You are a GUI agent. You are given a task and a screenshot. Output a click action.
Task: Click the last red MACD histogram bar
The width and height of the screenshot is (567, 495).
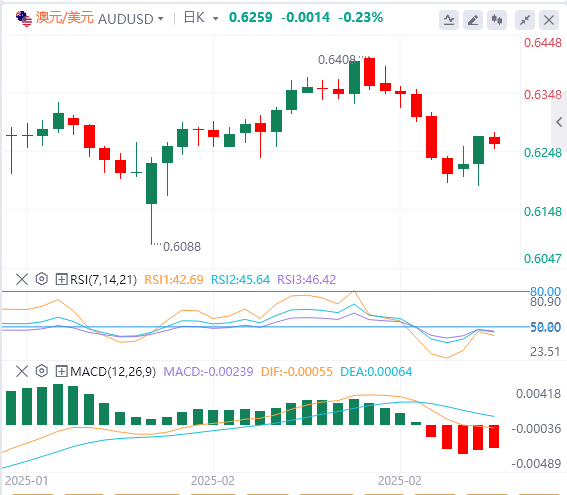coord(494,436)
